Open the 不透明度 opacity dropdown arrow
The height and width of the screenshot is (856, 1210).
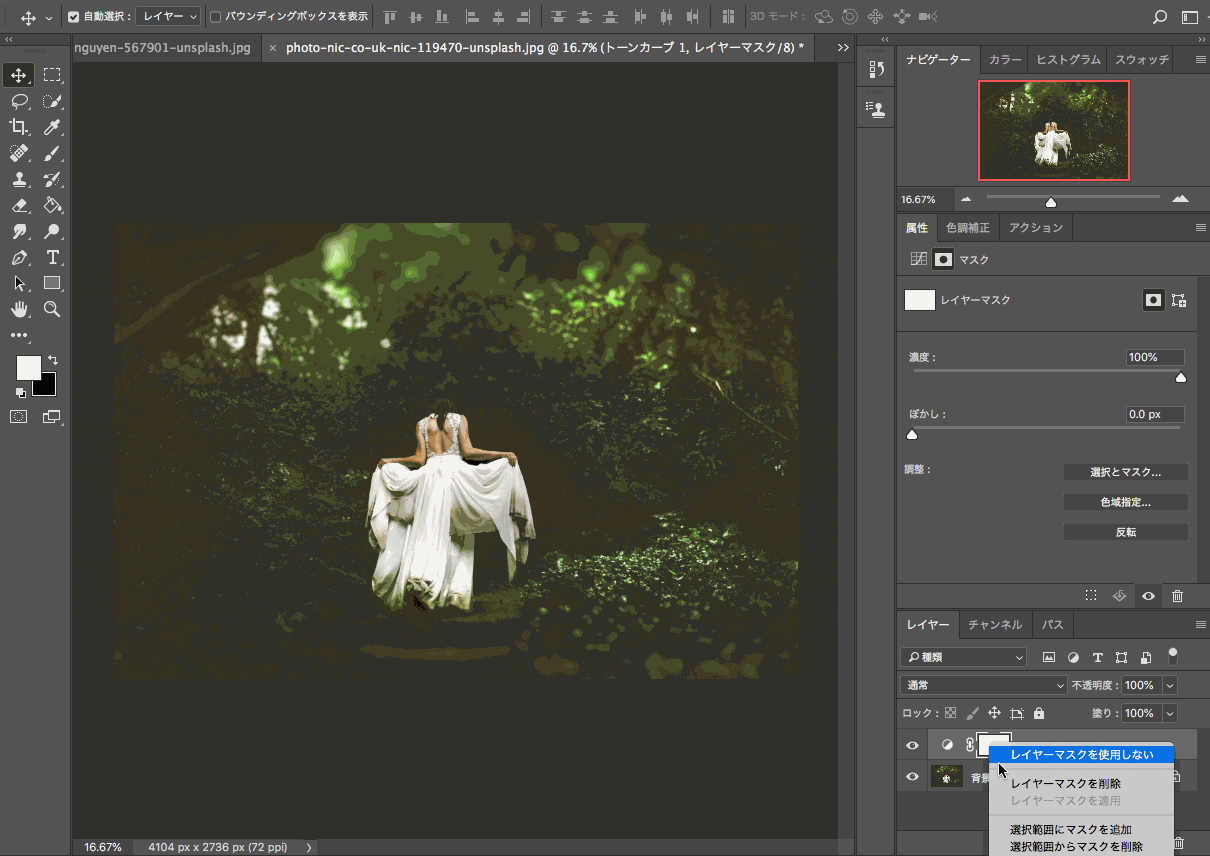(x=1170, y=685)
